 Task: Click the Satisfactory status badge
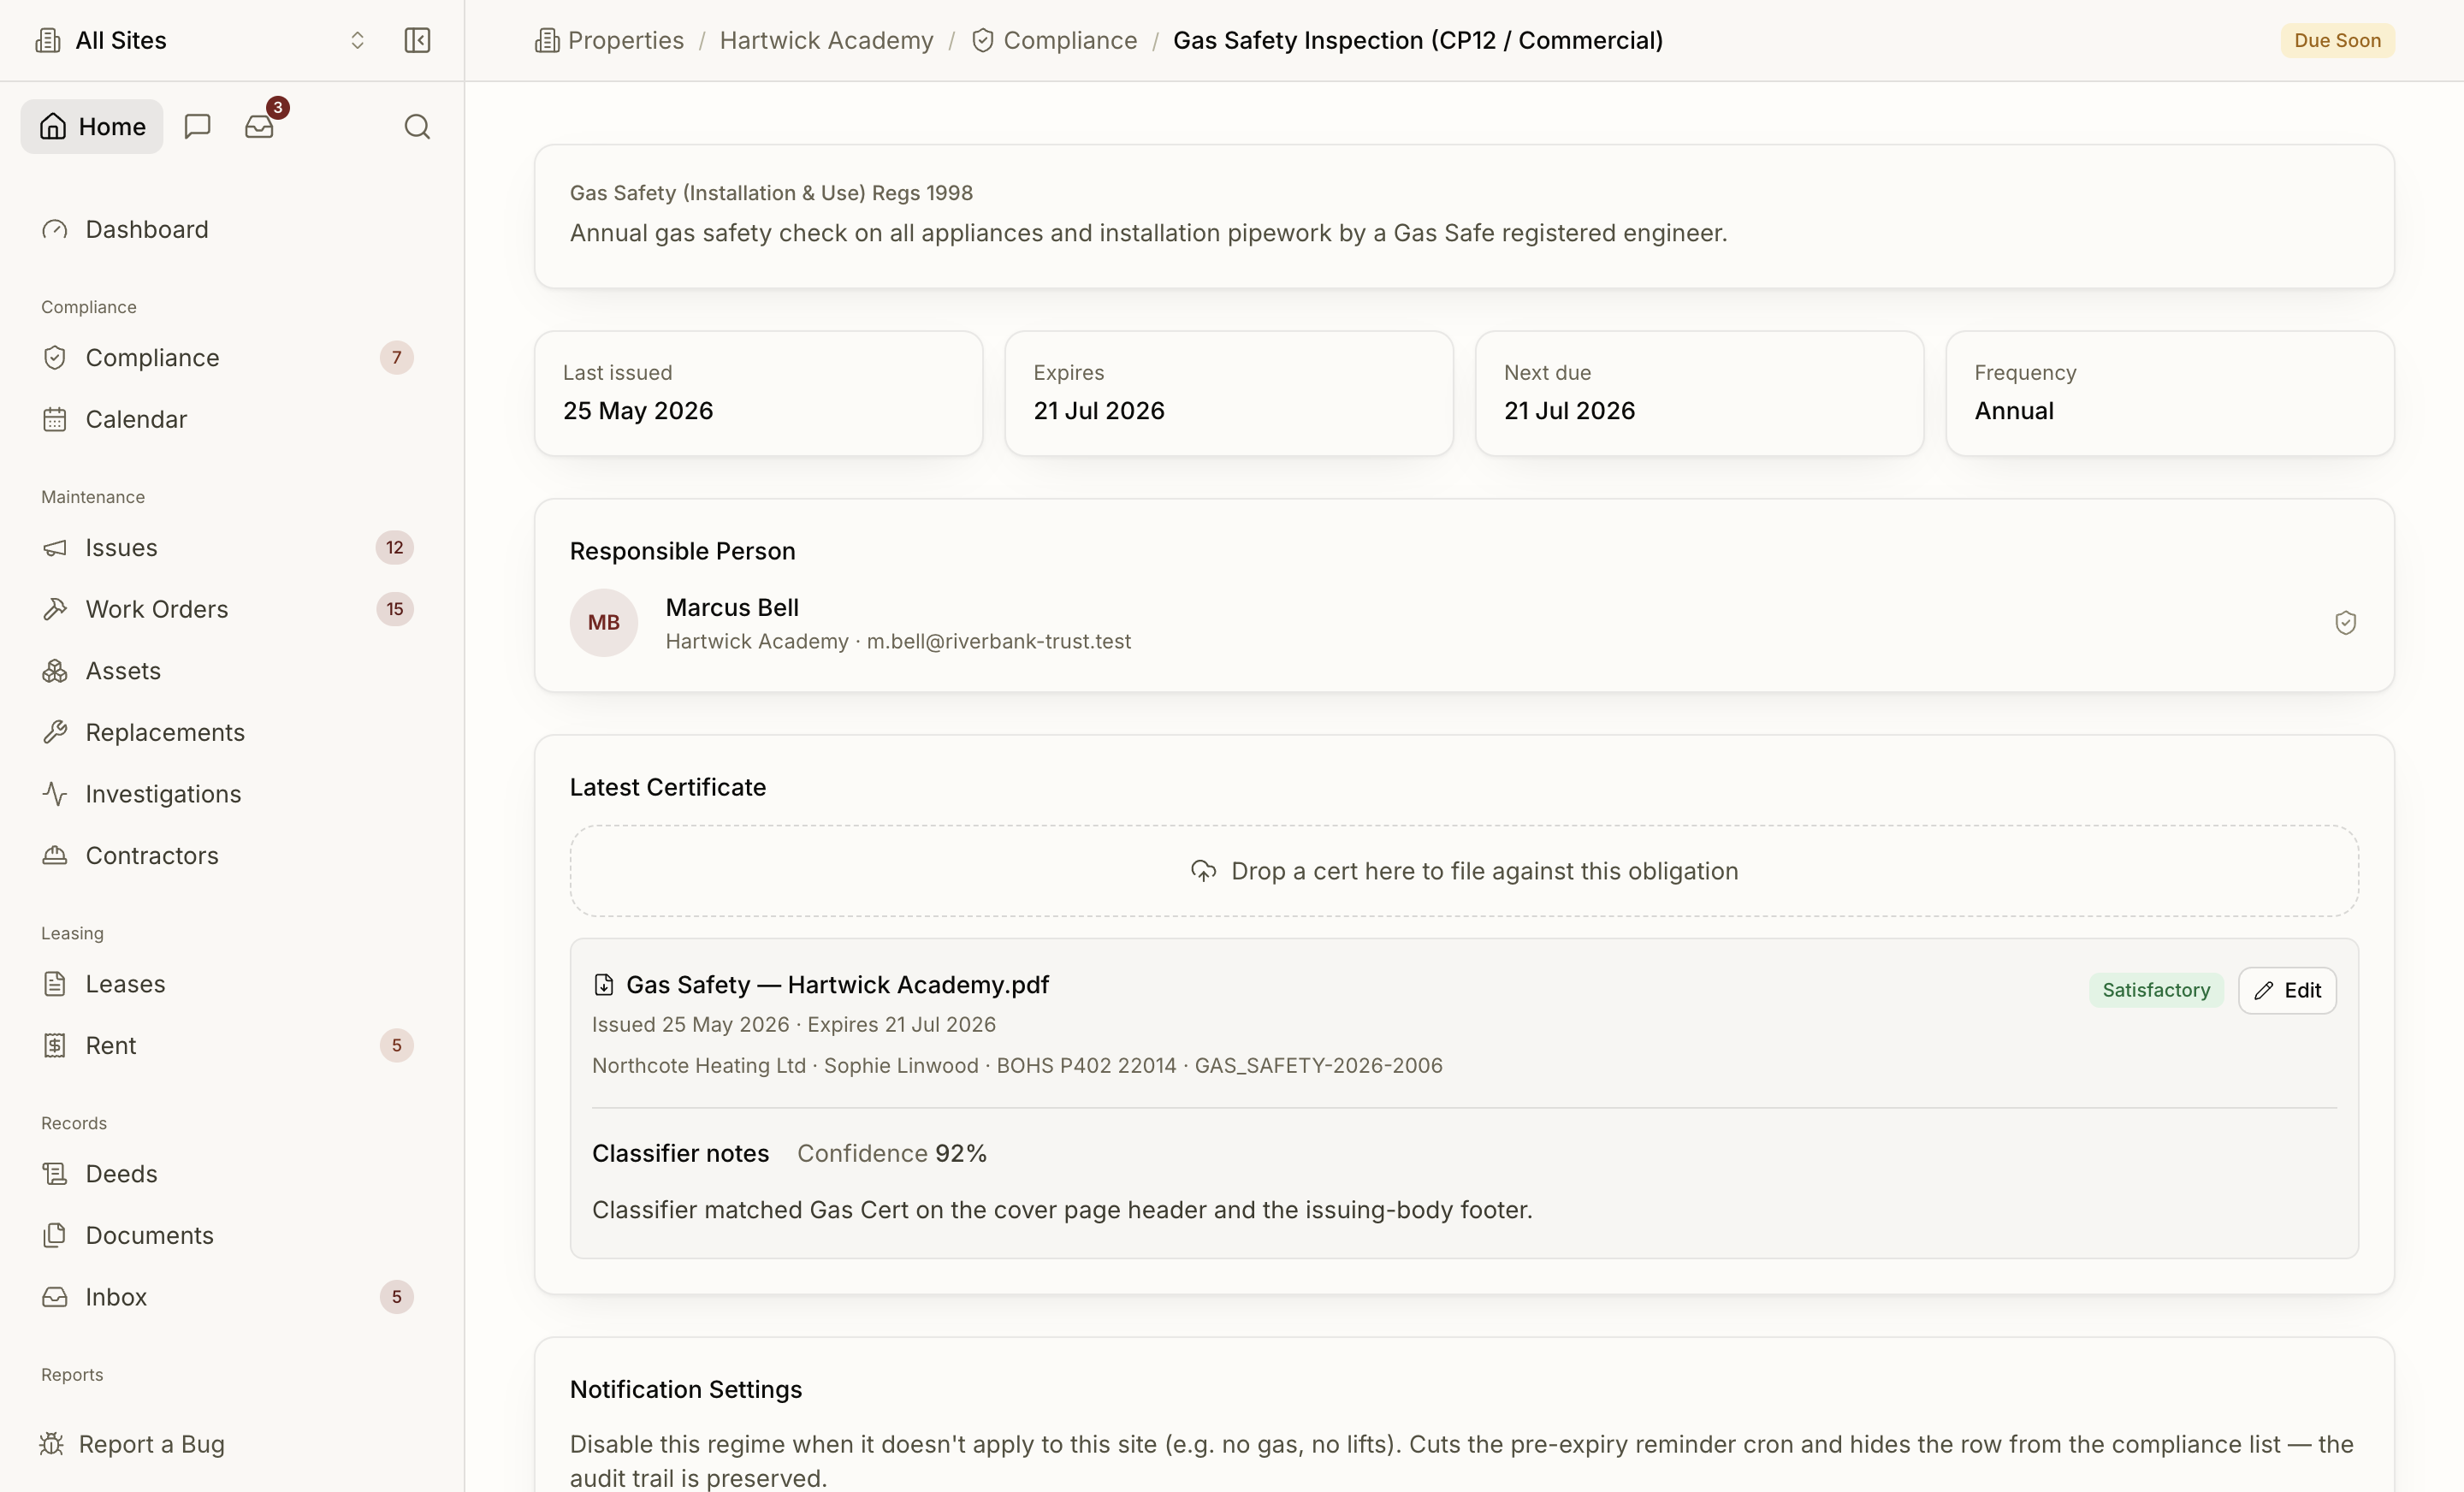coord(2156,989)
